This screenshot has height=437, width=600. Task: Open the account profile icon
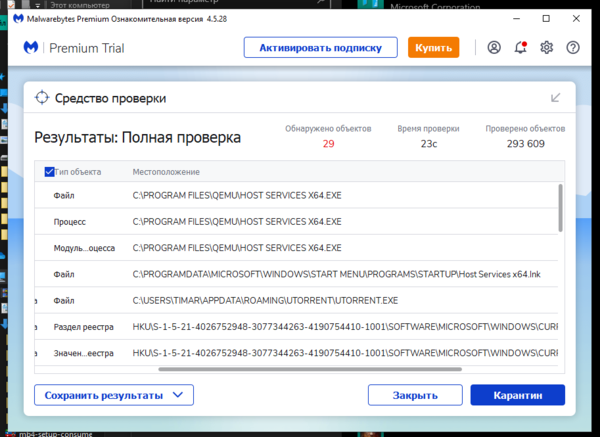tap(494, 47)
